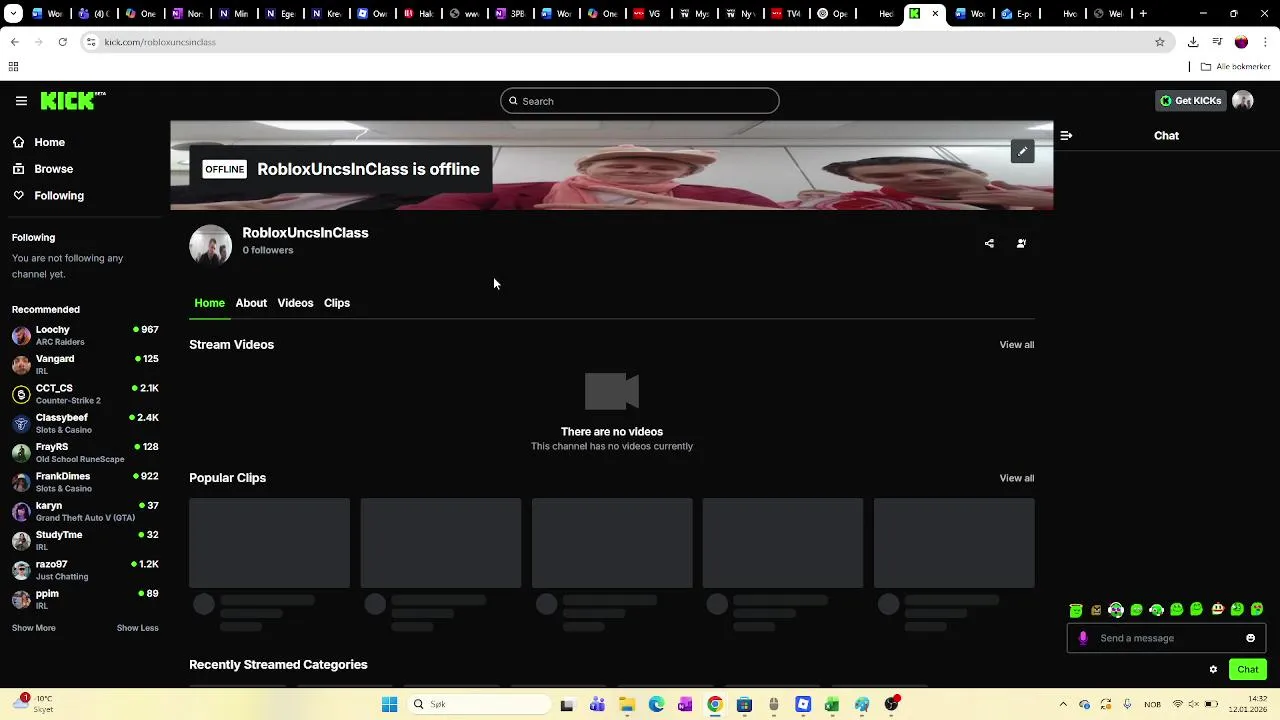
Task: Click the Send a message input
Action: (1165, 638)
